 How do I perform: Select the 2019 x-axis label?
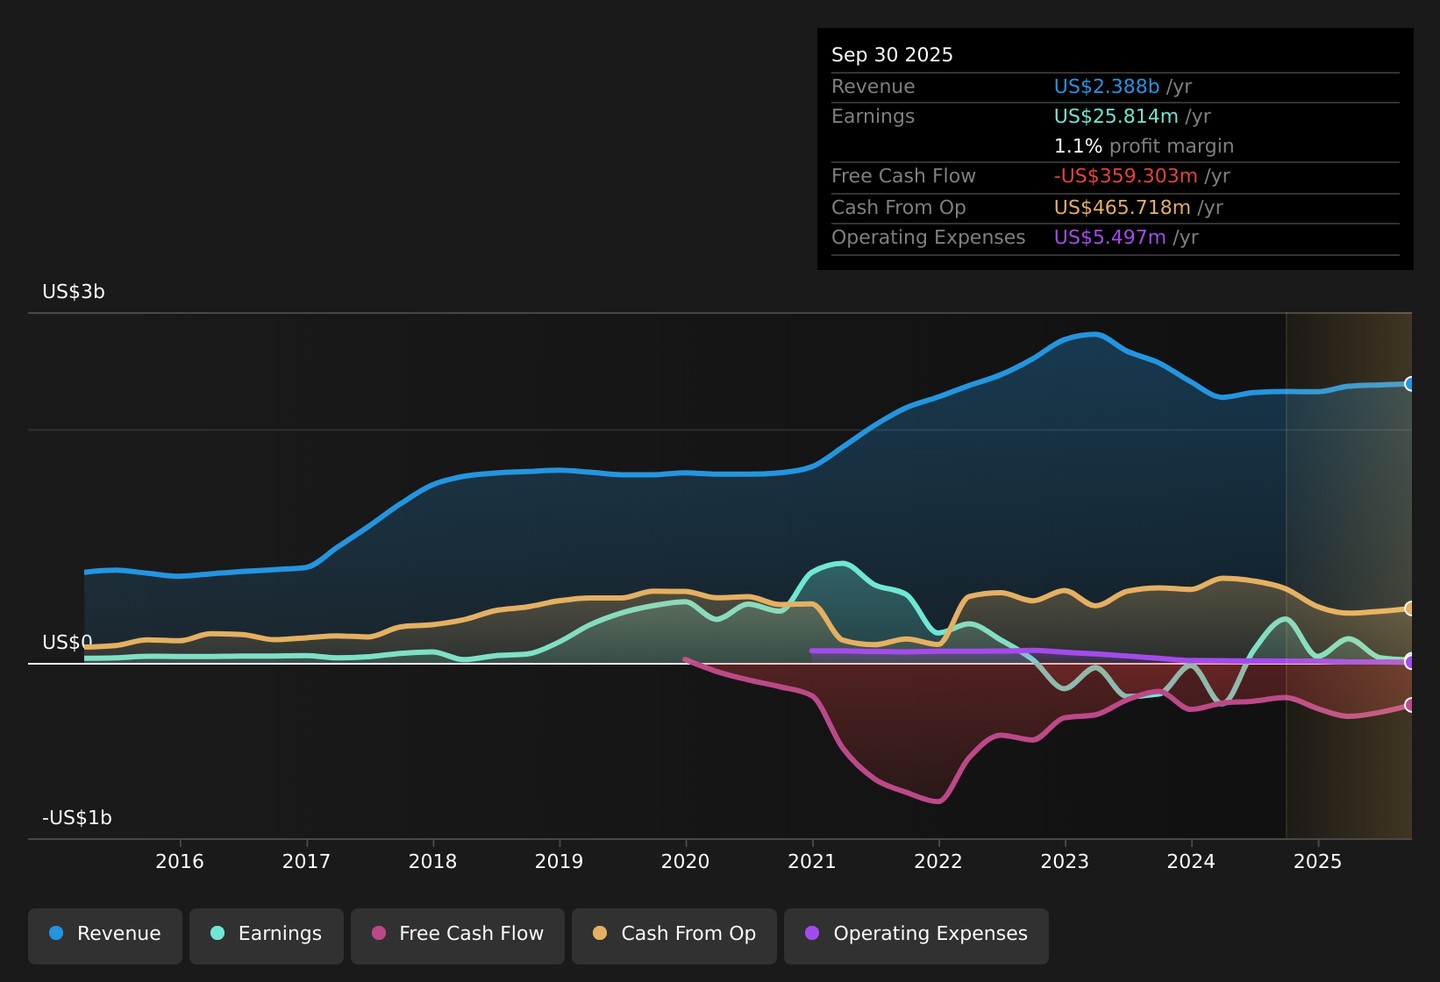click(x=559, y=861)
